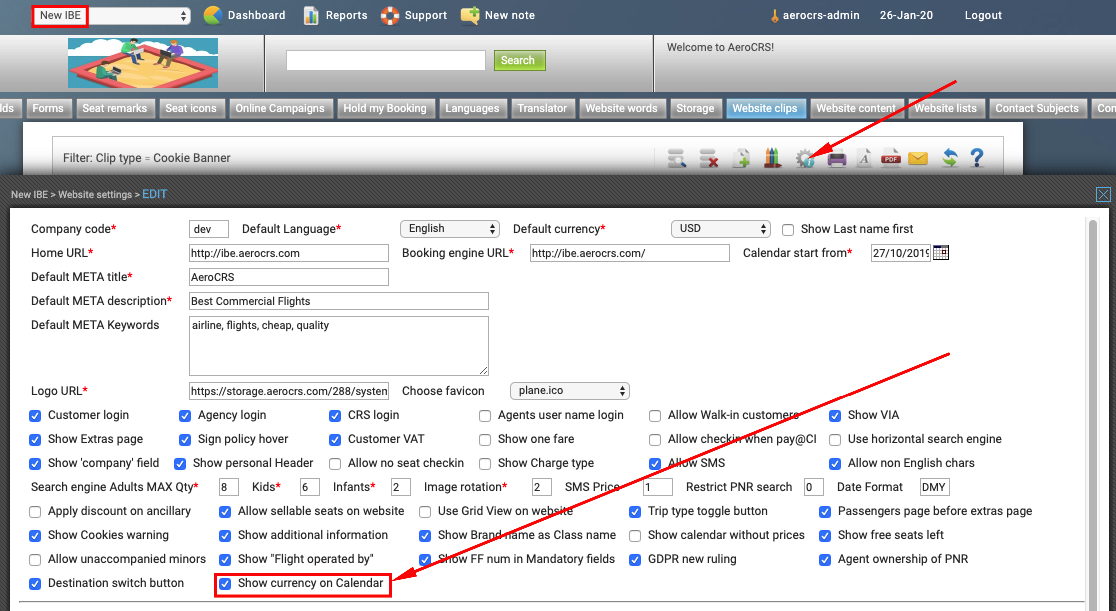The width and height of the screenshot is (1116, 611).
Task: Open the Calendar start date picker icon
Action: [941, 253]
